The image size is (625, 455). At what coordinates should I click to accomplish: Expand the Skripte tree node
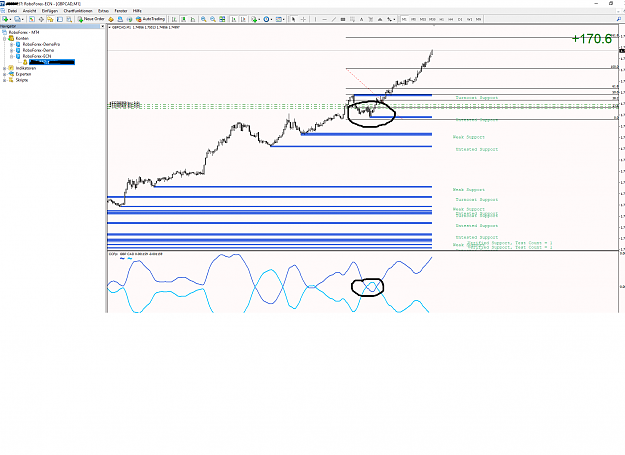pyautogui.click(x=5, y=80)
